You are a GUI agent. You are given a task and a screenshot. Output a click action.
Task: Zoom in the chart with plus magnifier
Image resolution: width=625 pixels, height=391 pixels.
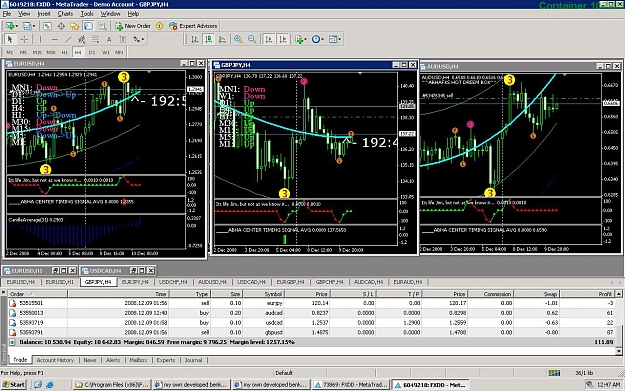(x=238, y=39)
